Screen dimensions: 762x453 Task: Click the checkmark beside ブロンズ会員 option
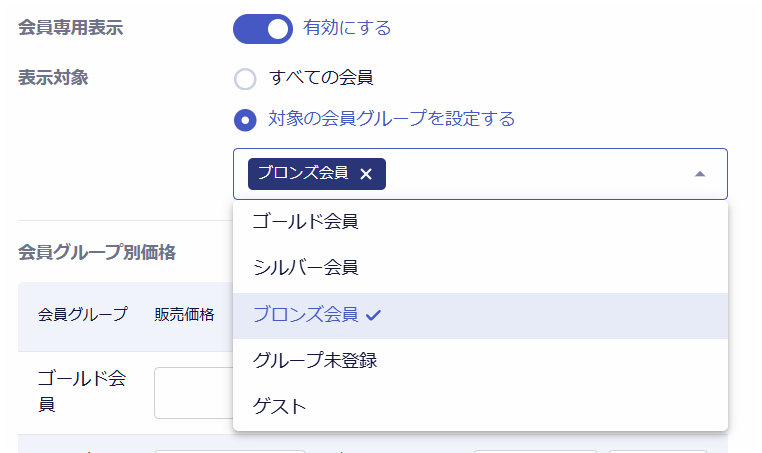coord(374,315)
